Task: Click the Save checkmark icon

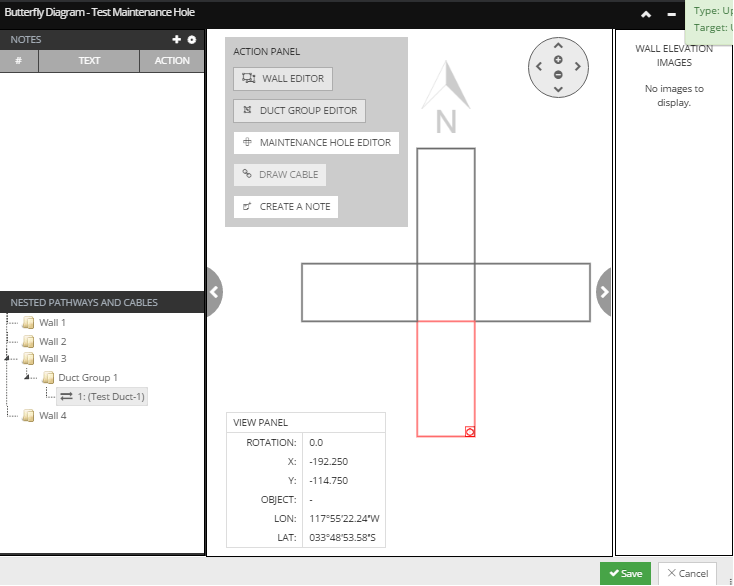Action: (x=614, y=573)
